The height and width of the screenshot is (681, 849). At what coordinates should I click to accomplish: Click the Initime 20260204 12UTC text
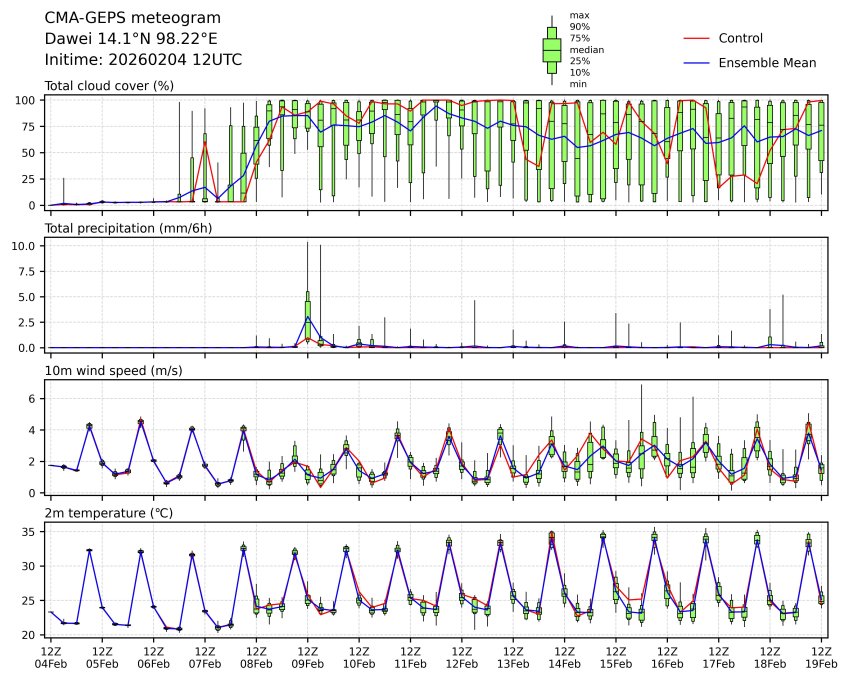143,60
